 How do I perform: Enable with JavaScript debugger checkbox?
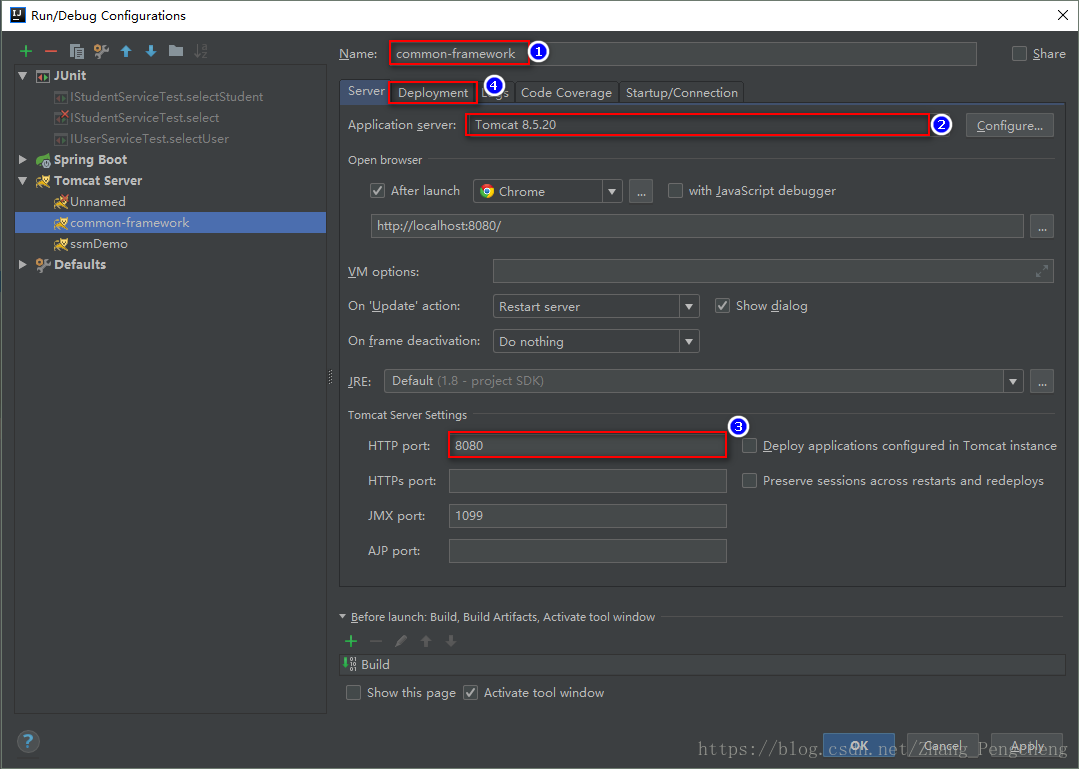coord(676,191)
